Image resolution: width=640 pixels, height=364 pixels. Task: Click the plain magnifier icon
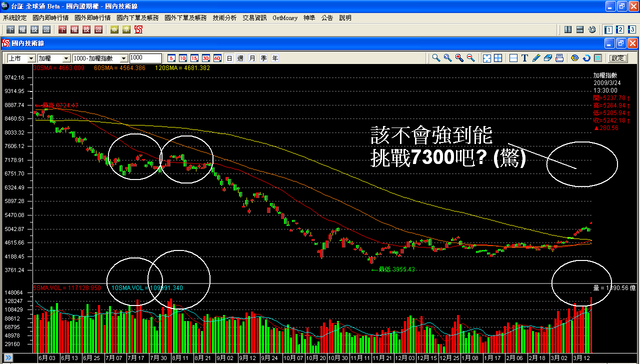click(436, 58)
